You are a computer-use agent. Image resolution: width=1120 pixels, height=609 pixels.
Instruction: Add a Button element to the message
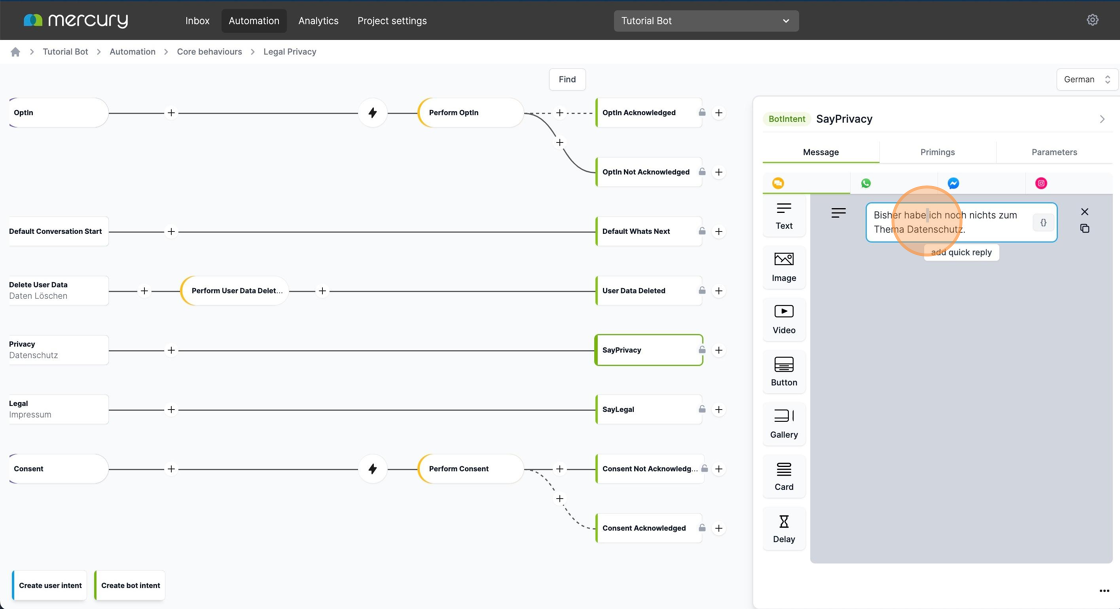pos(784,371)
